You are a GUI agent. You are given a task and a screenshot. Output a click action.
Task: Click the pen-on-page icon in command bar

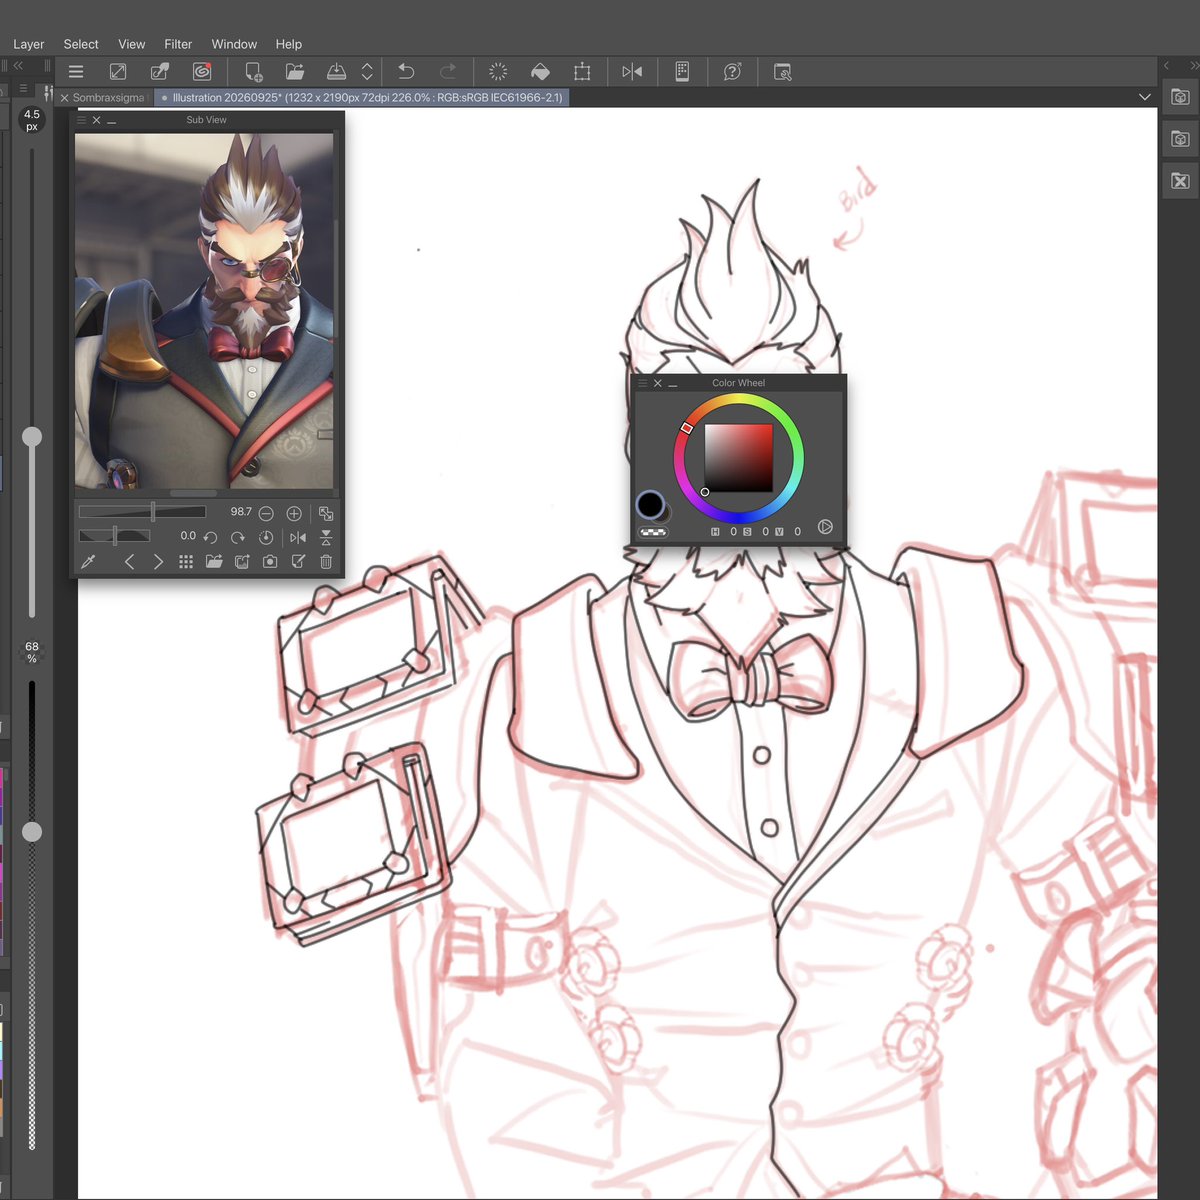(x=160, y=72)
